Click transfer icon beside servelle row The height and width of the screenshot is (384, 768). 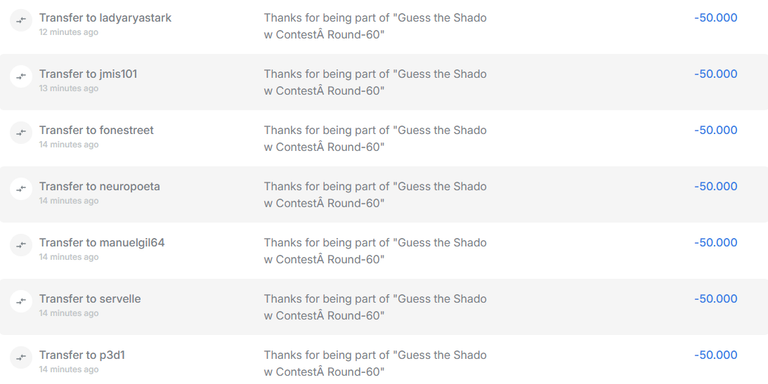pyautogui.click(x=21, y=301)
